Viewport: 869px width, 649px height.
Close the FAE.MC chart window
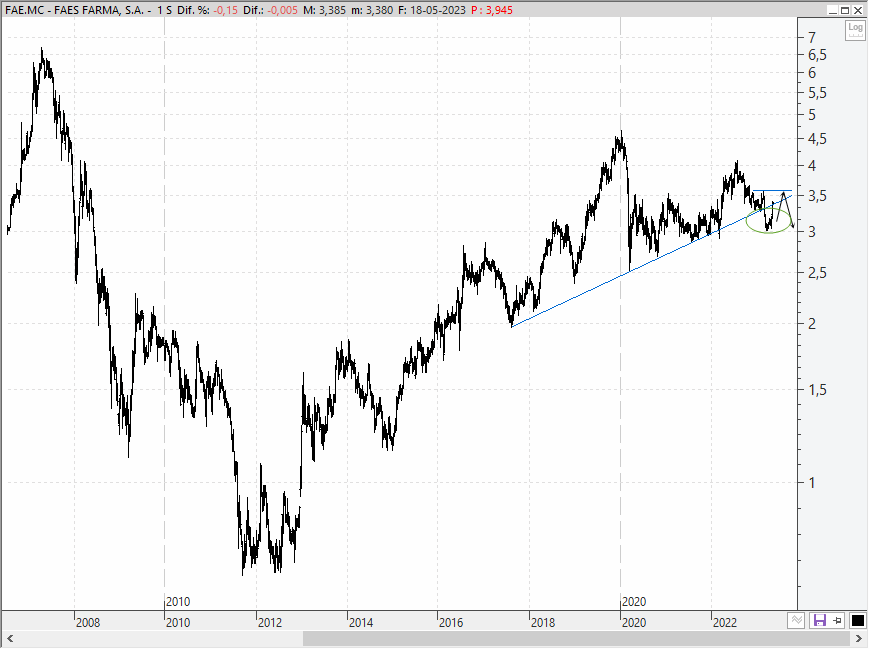click(x=857, y=10)
